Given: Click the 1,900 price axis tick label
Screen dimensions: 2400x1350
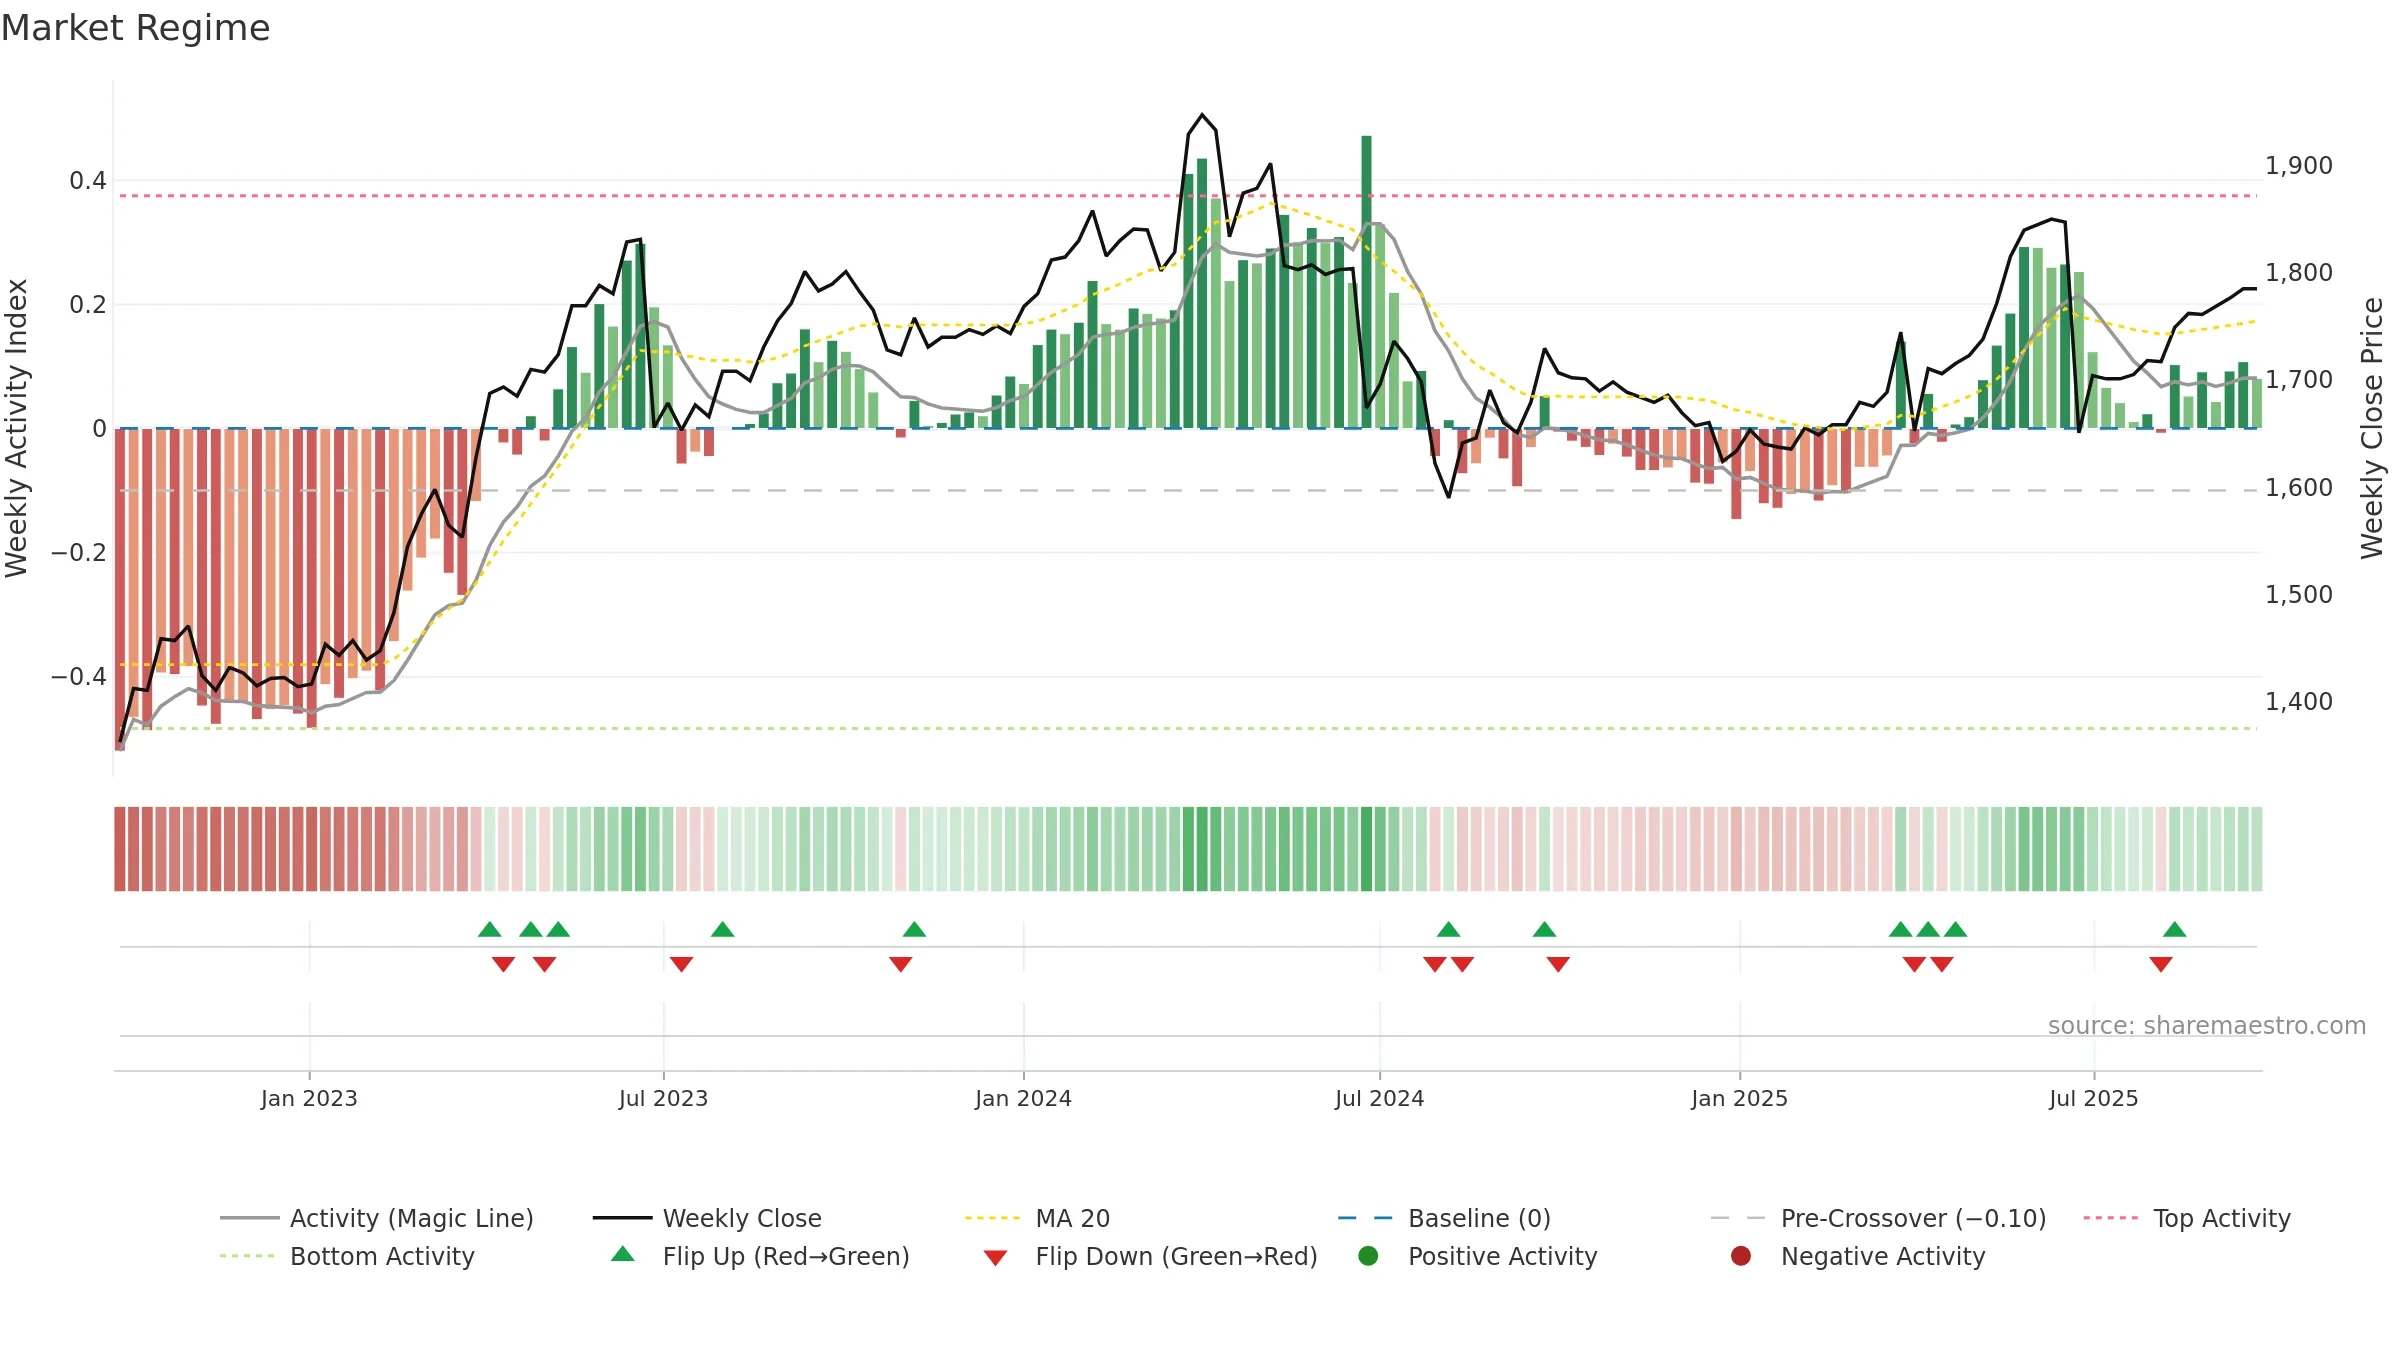Looking at the screenshot, I should (2298, 166).
